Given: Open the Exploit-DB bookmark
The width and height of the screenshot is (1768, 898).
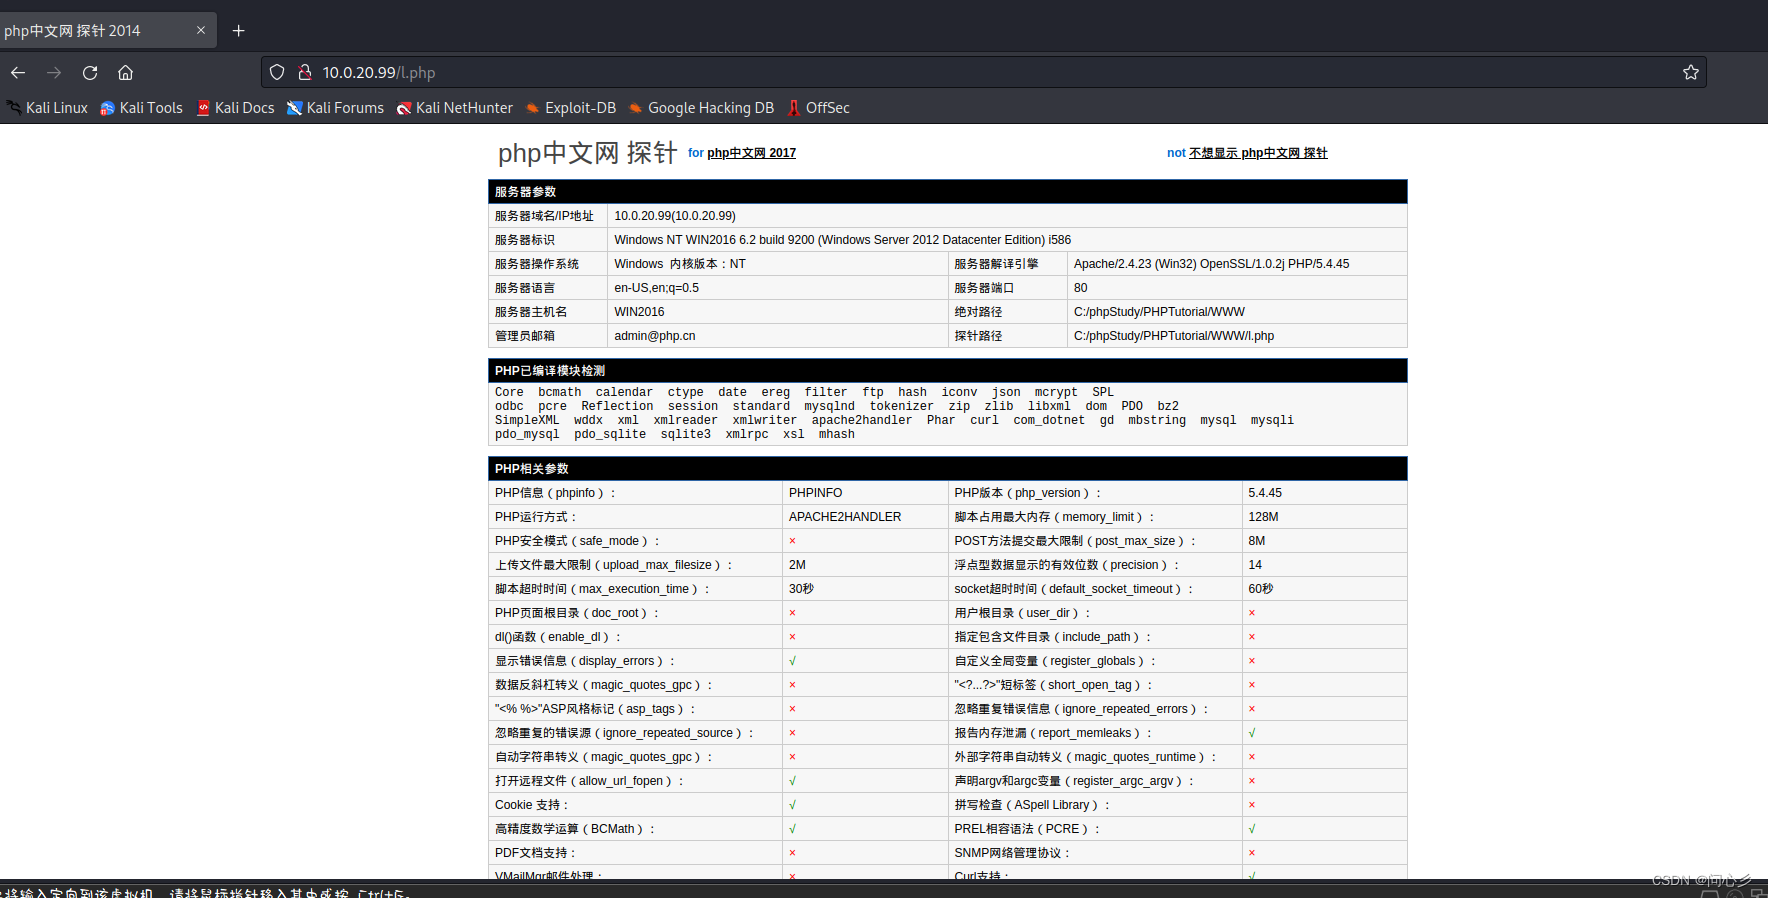Looking at the screenshot, I should point(571,108).
